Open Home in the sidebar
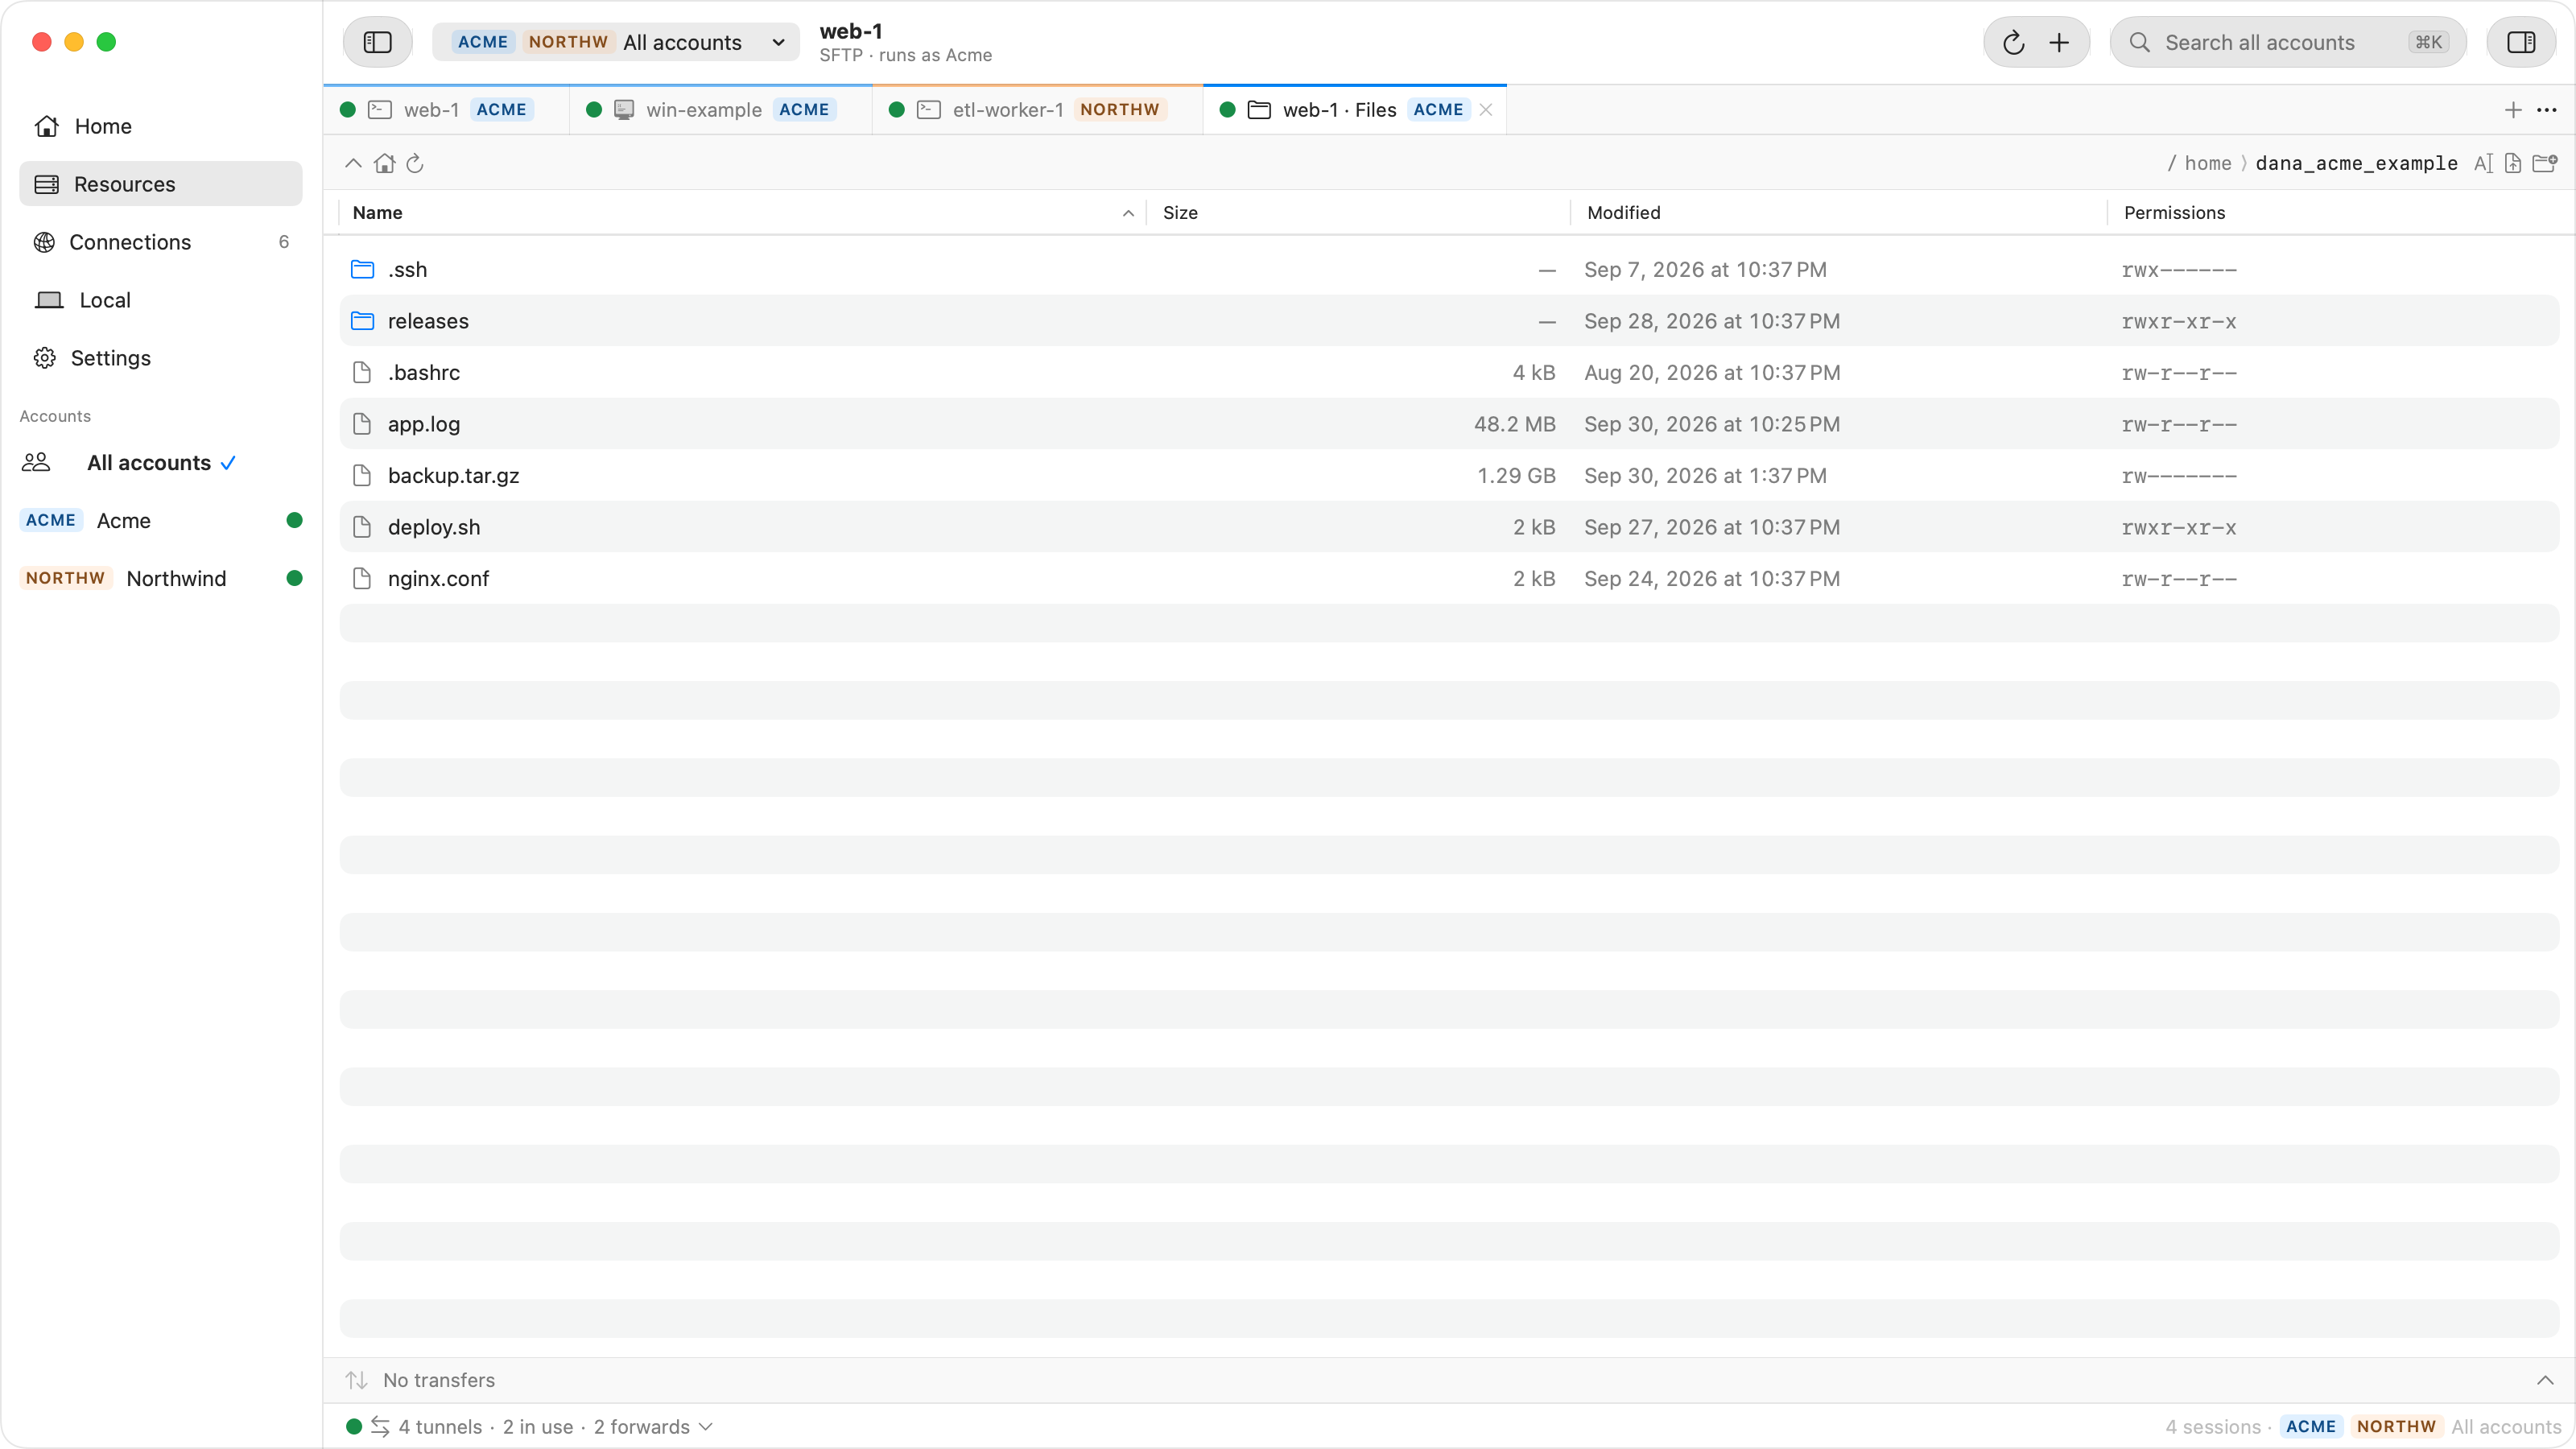The image size is (2576, 1449). coord(161,126)
